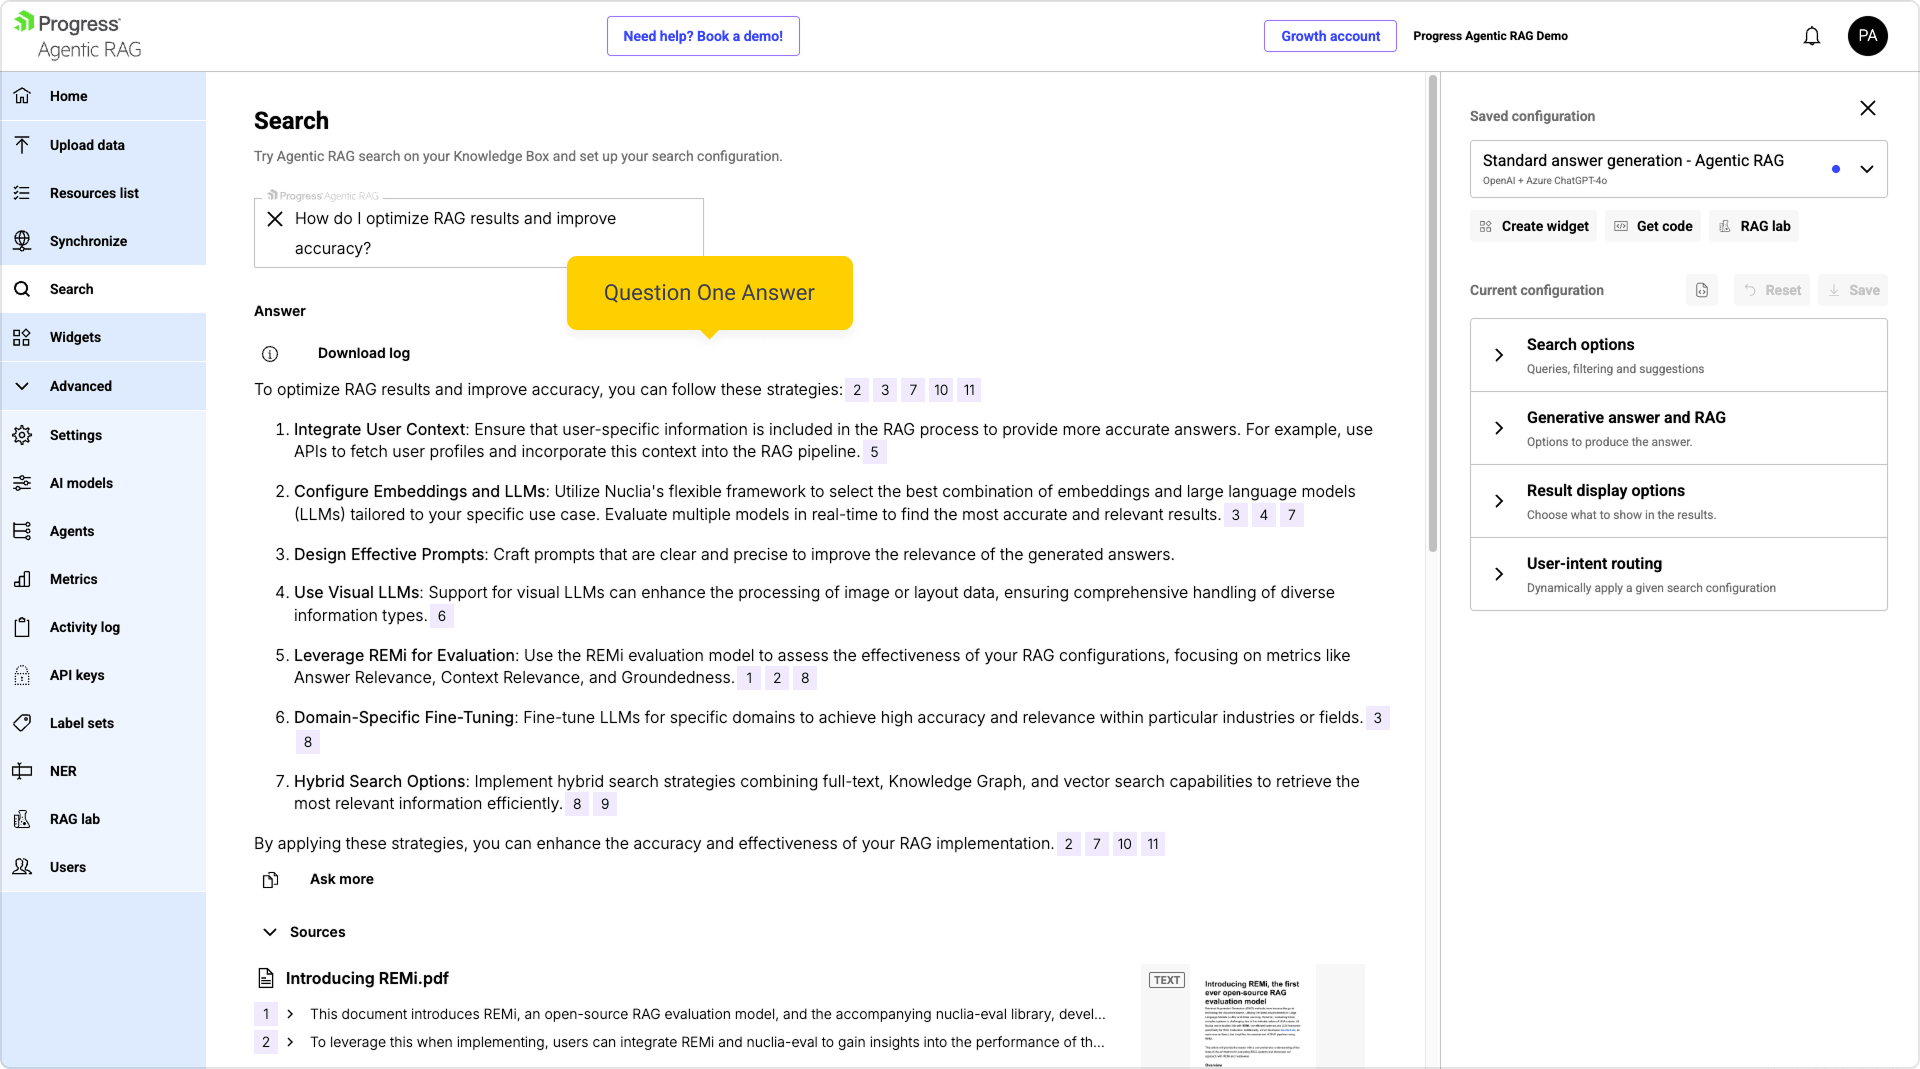Screen dimensions: 1920x1069
Task: Go to the Metrics page
Action: [x=73, y=579]
